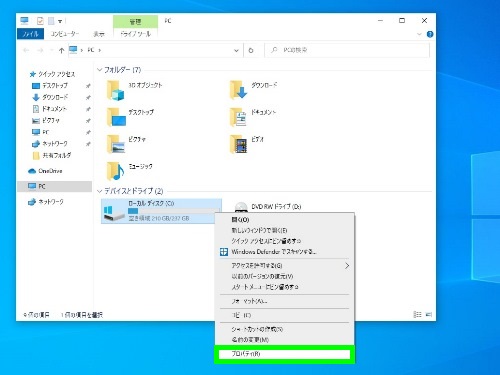Expand the ribbon with the chevron
This screenshot has width=500, height=375.
pyautogui.click(x=419, y=34)
